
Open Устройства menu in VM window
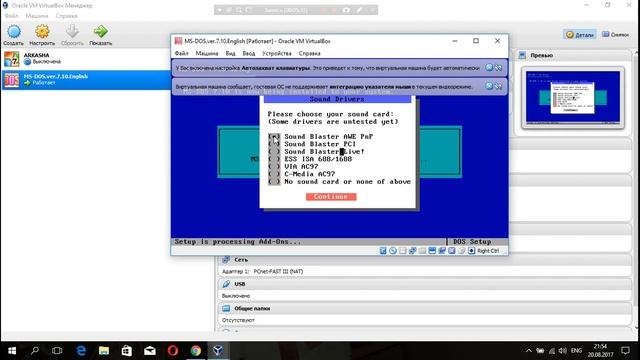pyautogui.click(x=277, y=53)
